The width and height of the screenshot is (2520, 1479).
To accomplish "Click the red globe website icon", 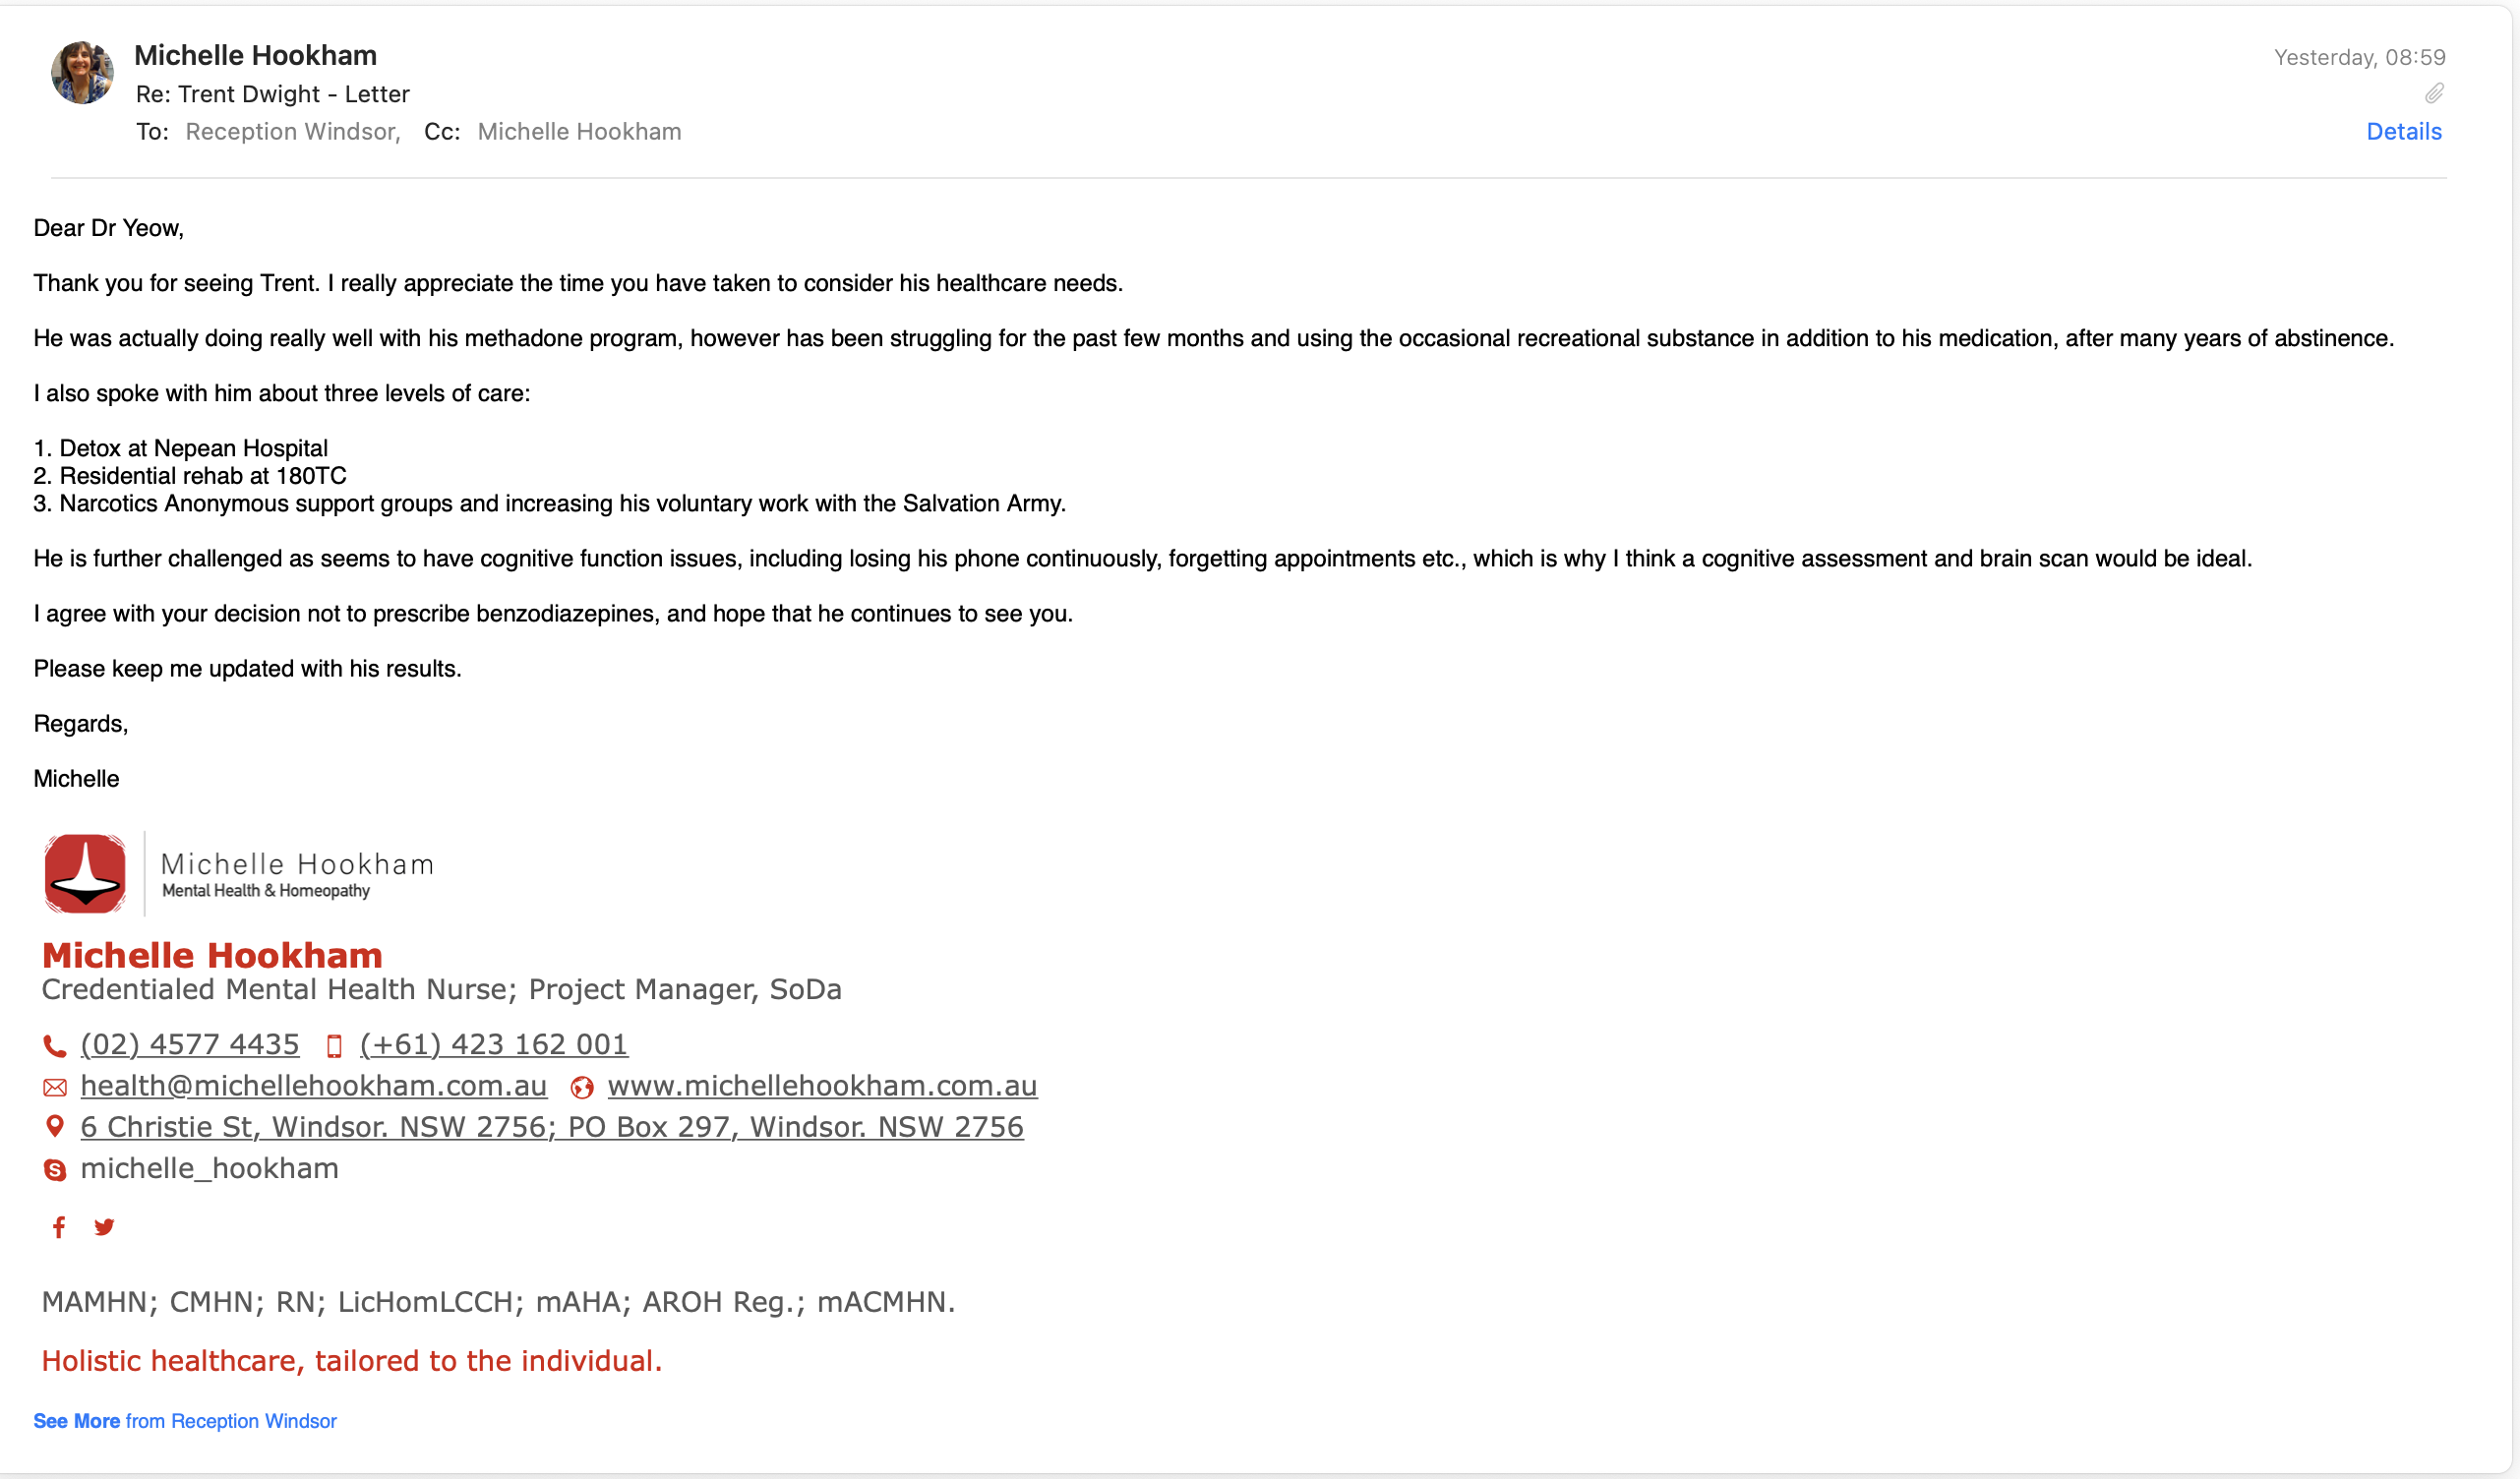I will pos(582,1087).
